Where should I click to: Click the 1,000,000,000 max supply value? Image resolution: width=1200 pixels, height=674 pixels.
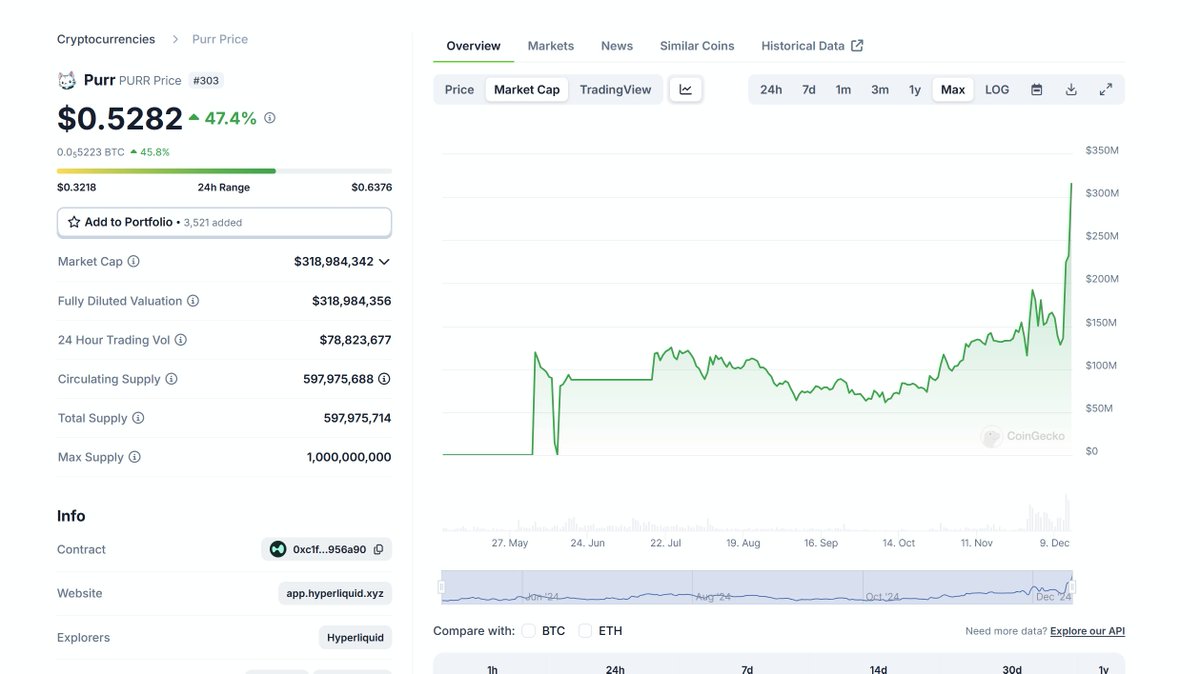(x=349, y=457)
